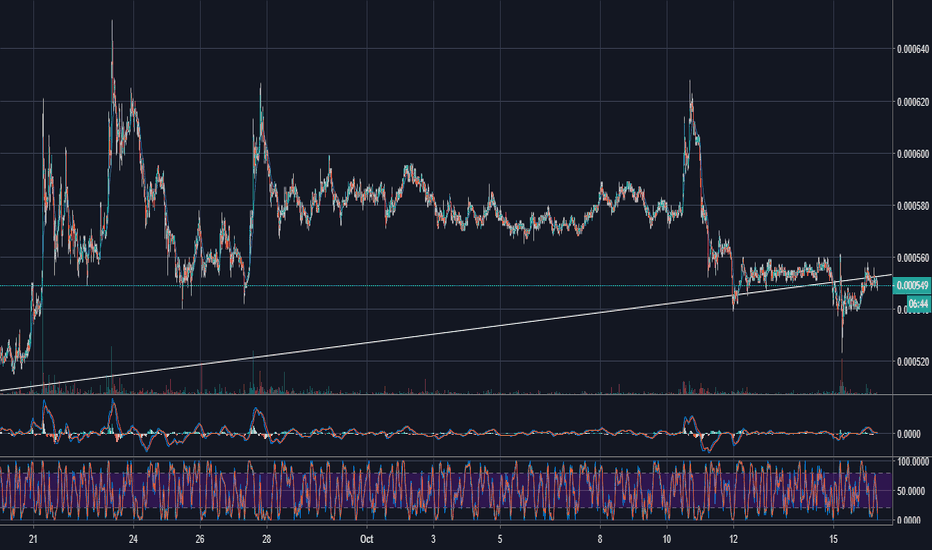Select the white ascending trend line
932x550 pixels.
point(446,333)
